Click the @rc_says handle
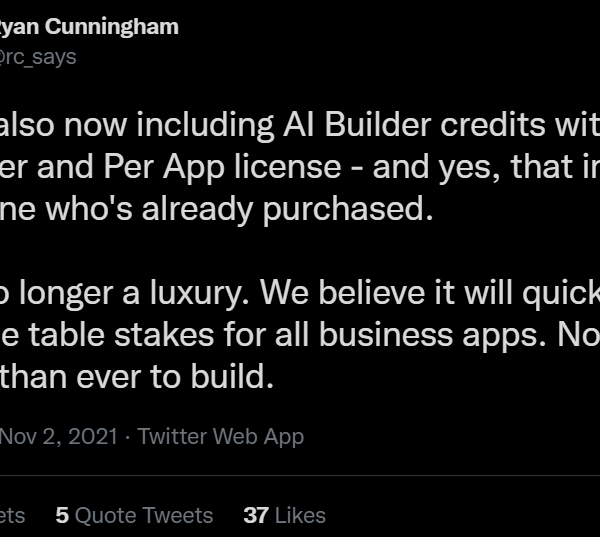Image resolution: width=600 pixels, height=537 pixels. [38, 57]
